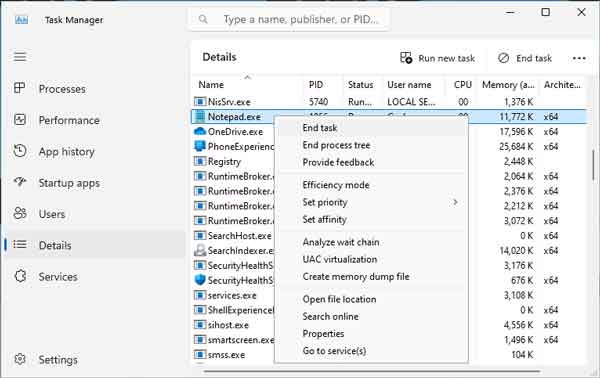The image size is (600, 378).
Task: Click the 14,020 K memory value
Action: (516, 250)
